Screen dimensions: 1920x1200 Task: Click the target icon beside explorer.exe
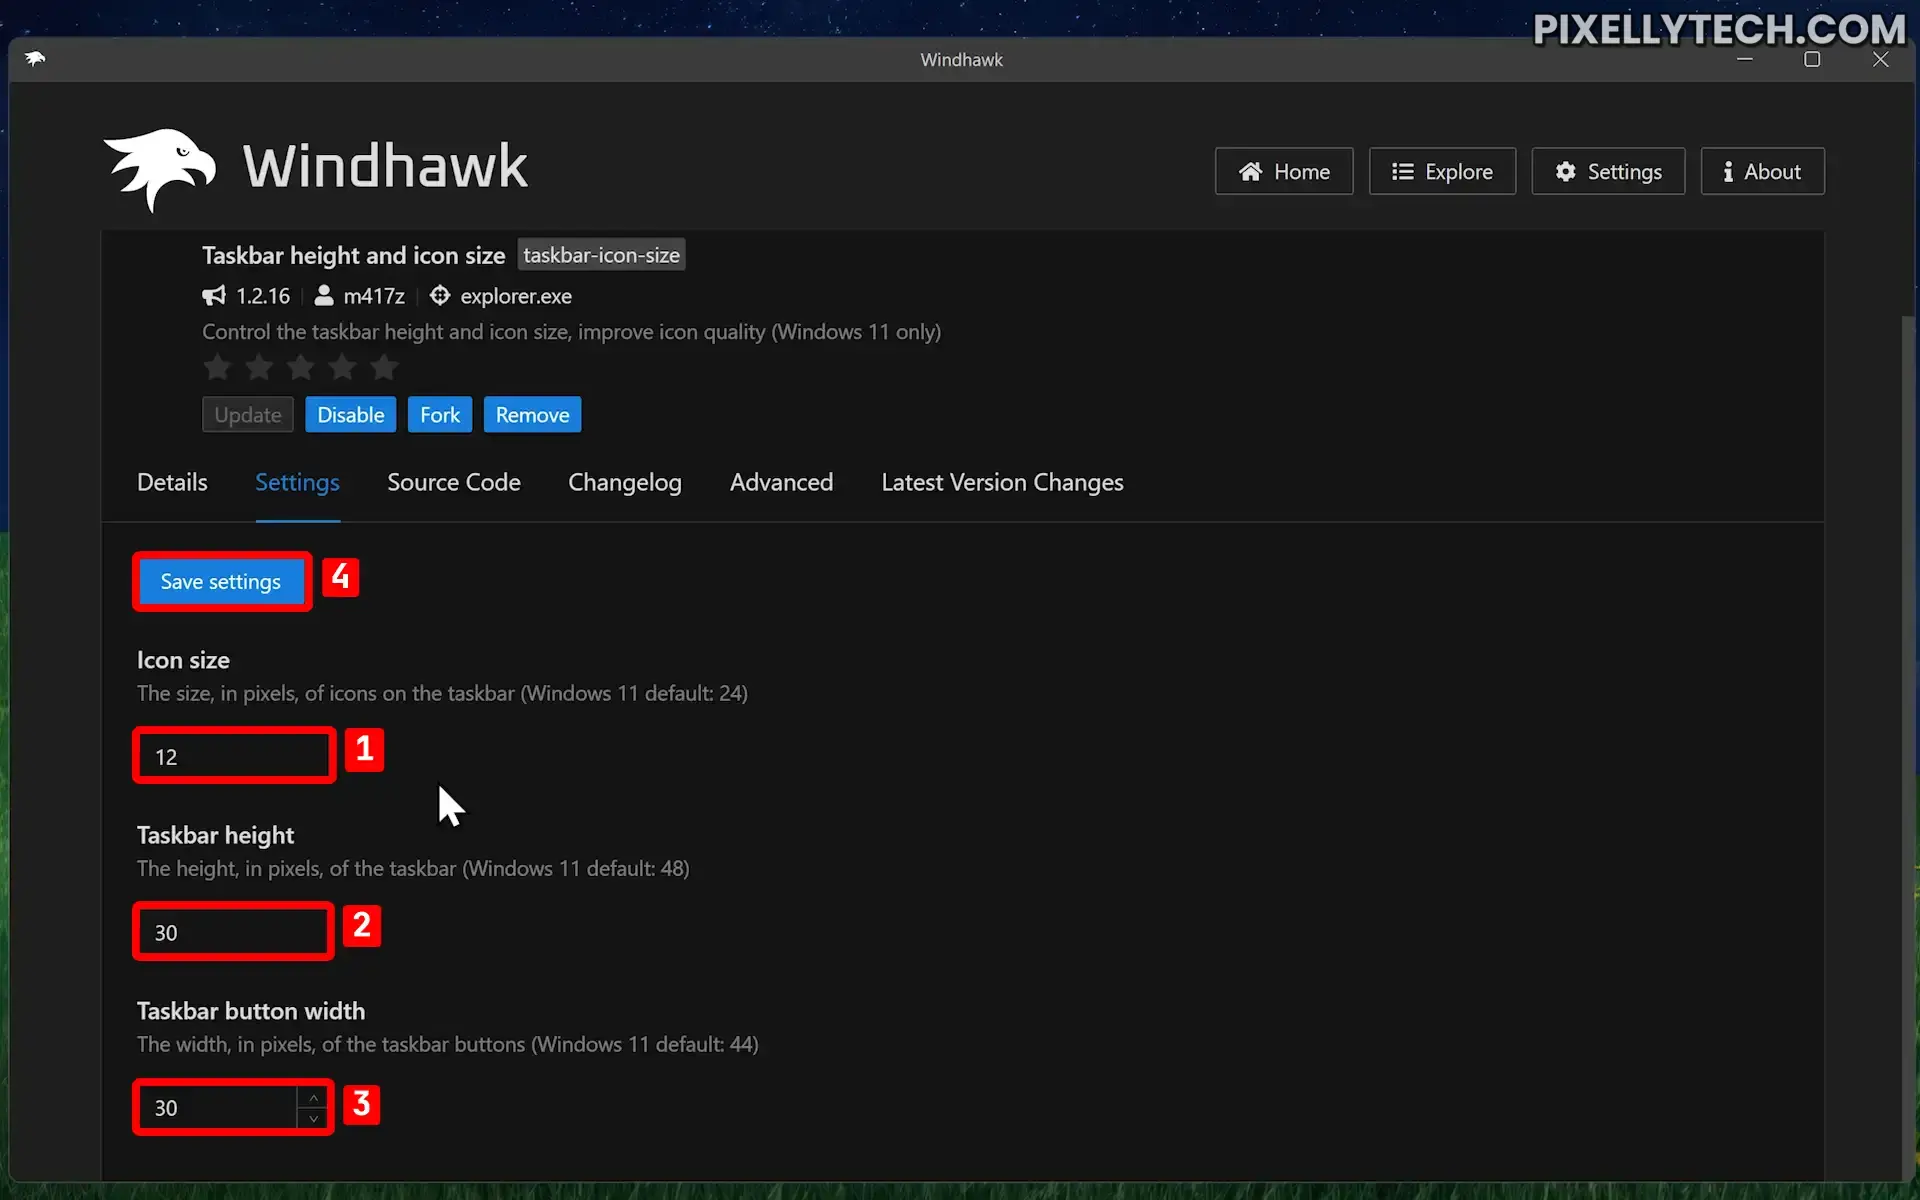[440, 296]
